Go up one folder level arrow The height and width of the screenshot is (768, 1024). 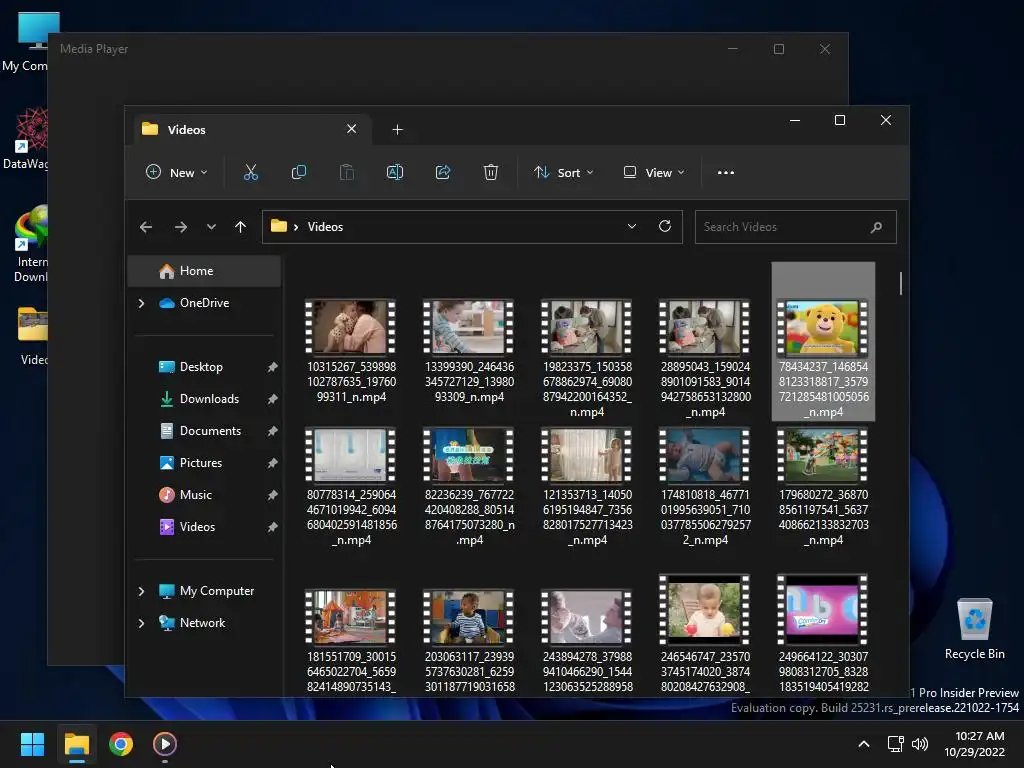click(240, 227)
